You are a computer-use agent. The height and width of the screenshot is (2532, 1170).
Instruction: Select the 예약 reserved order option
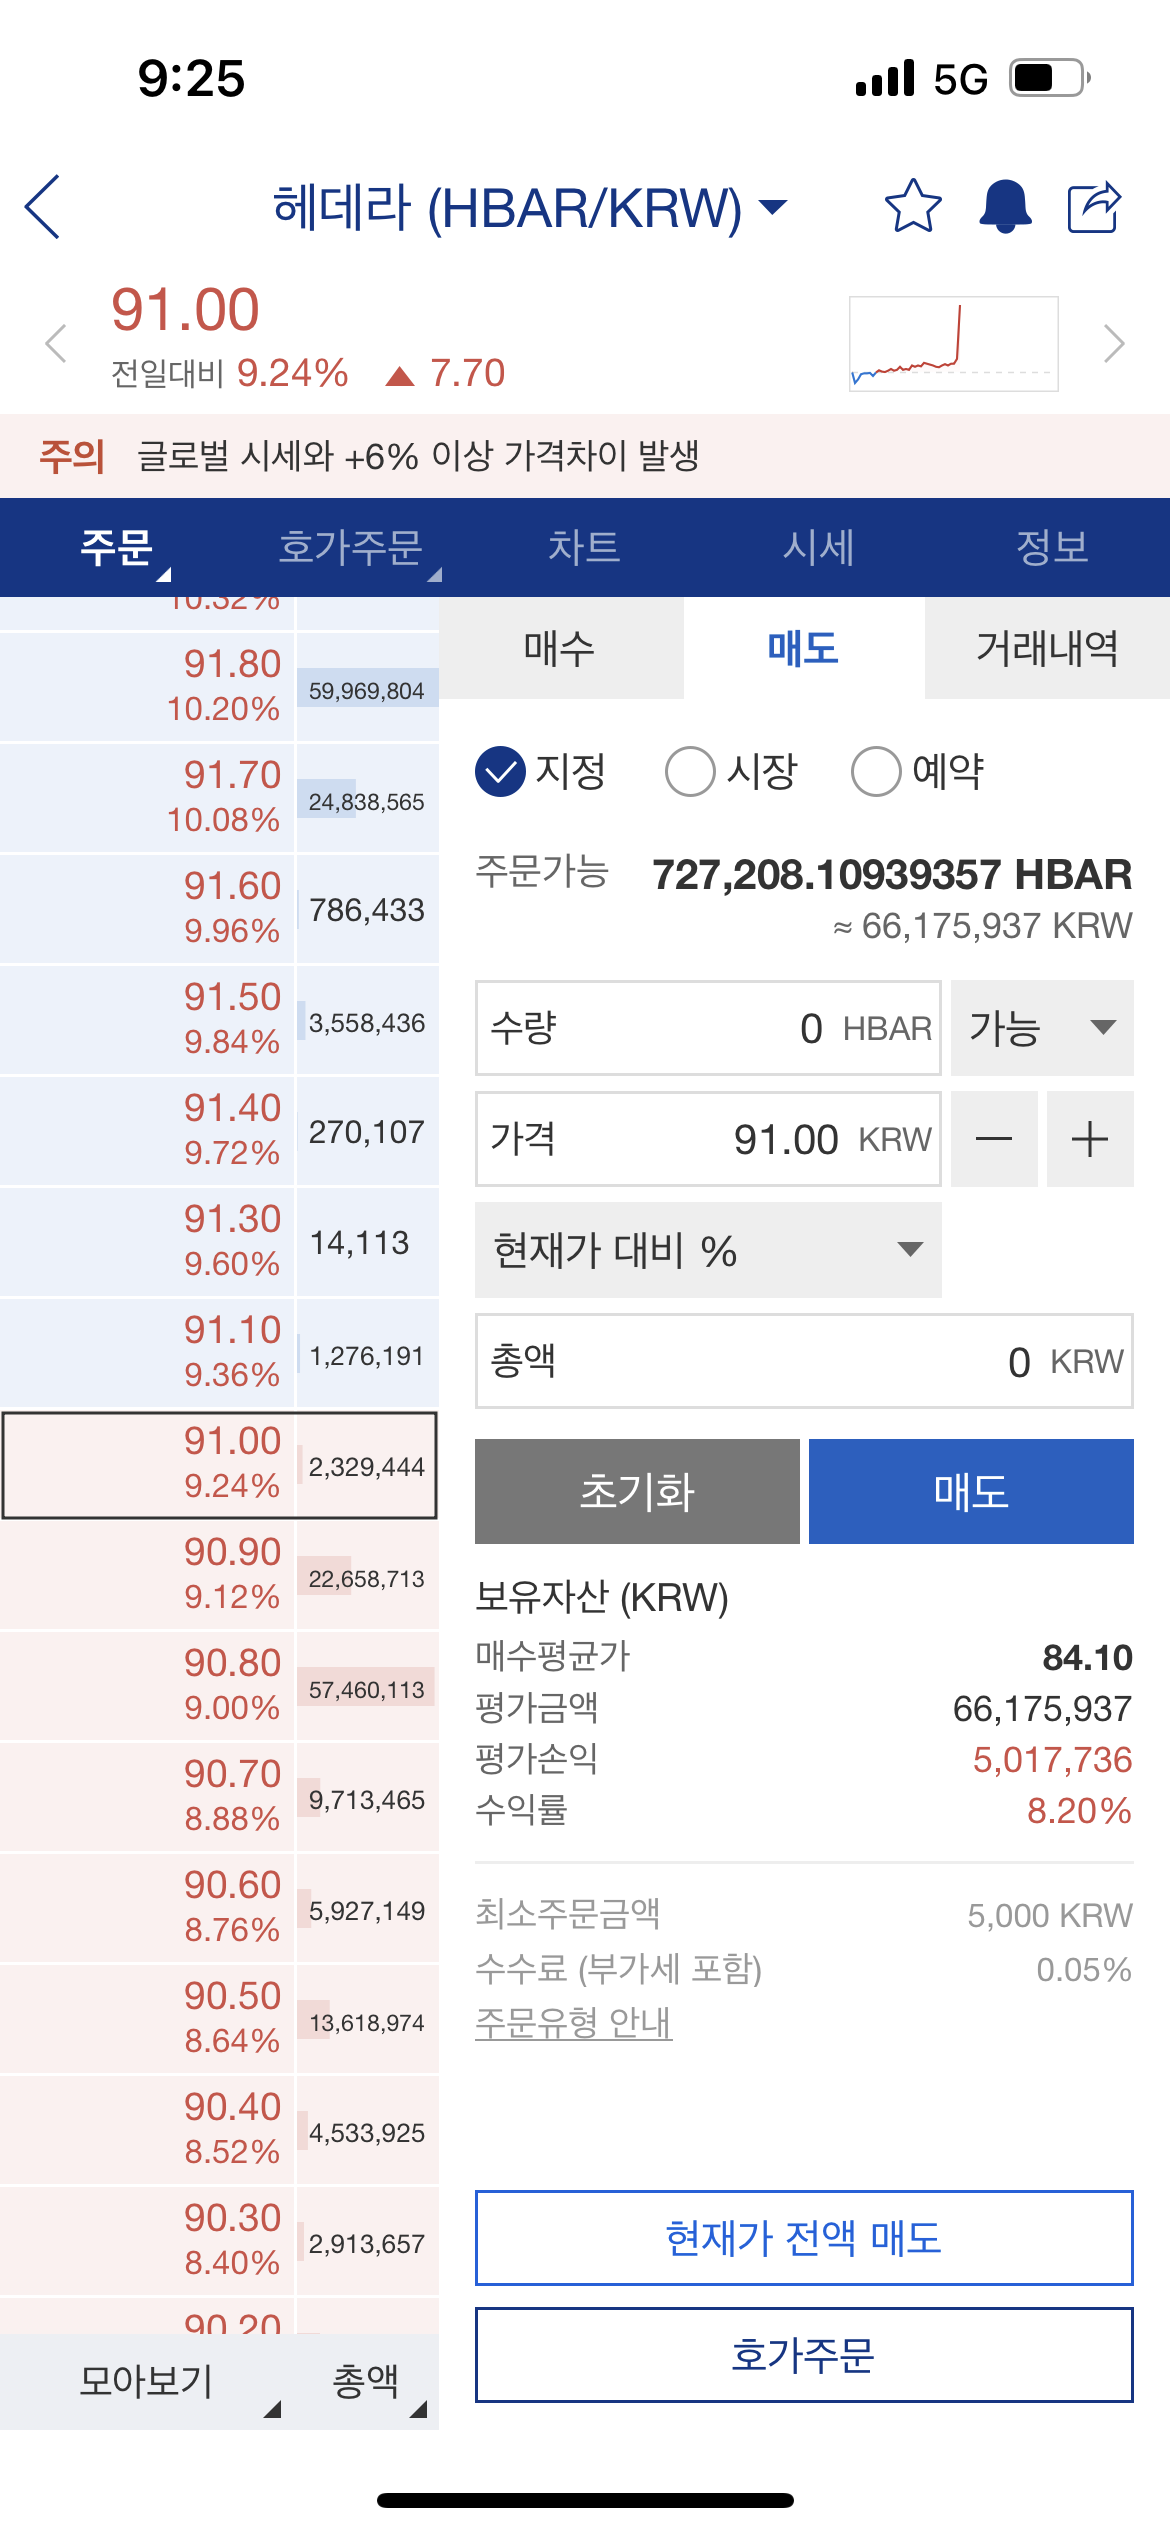[918, 772]
